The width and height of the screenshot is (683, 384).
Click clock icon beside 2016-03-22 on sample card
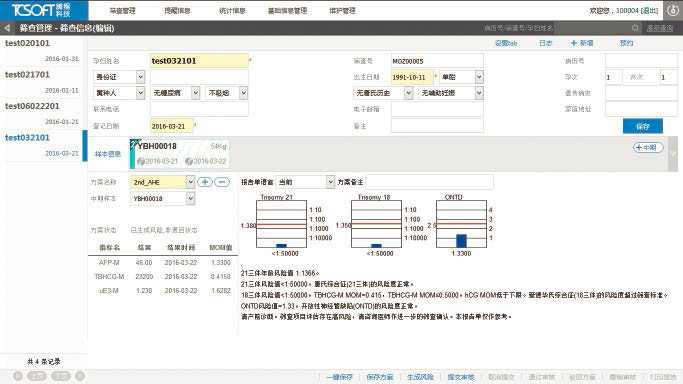pyautogui.click(x=189, y=162)
